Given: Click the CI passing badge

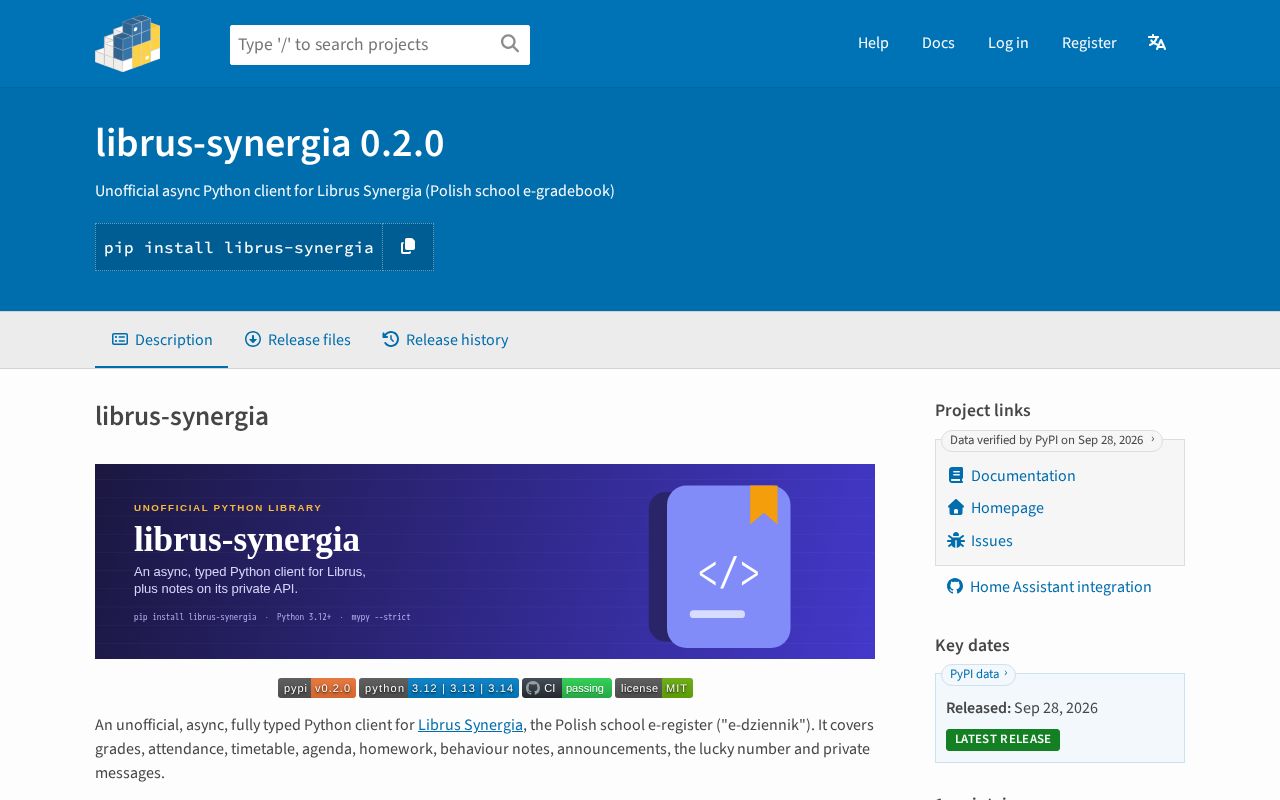Looking at the screenshot, I should click(x=567, y=688).
